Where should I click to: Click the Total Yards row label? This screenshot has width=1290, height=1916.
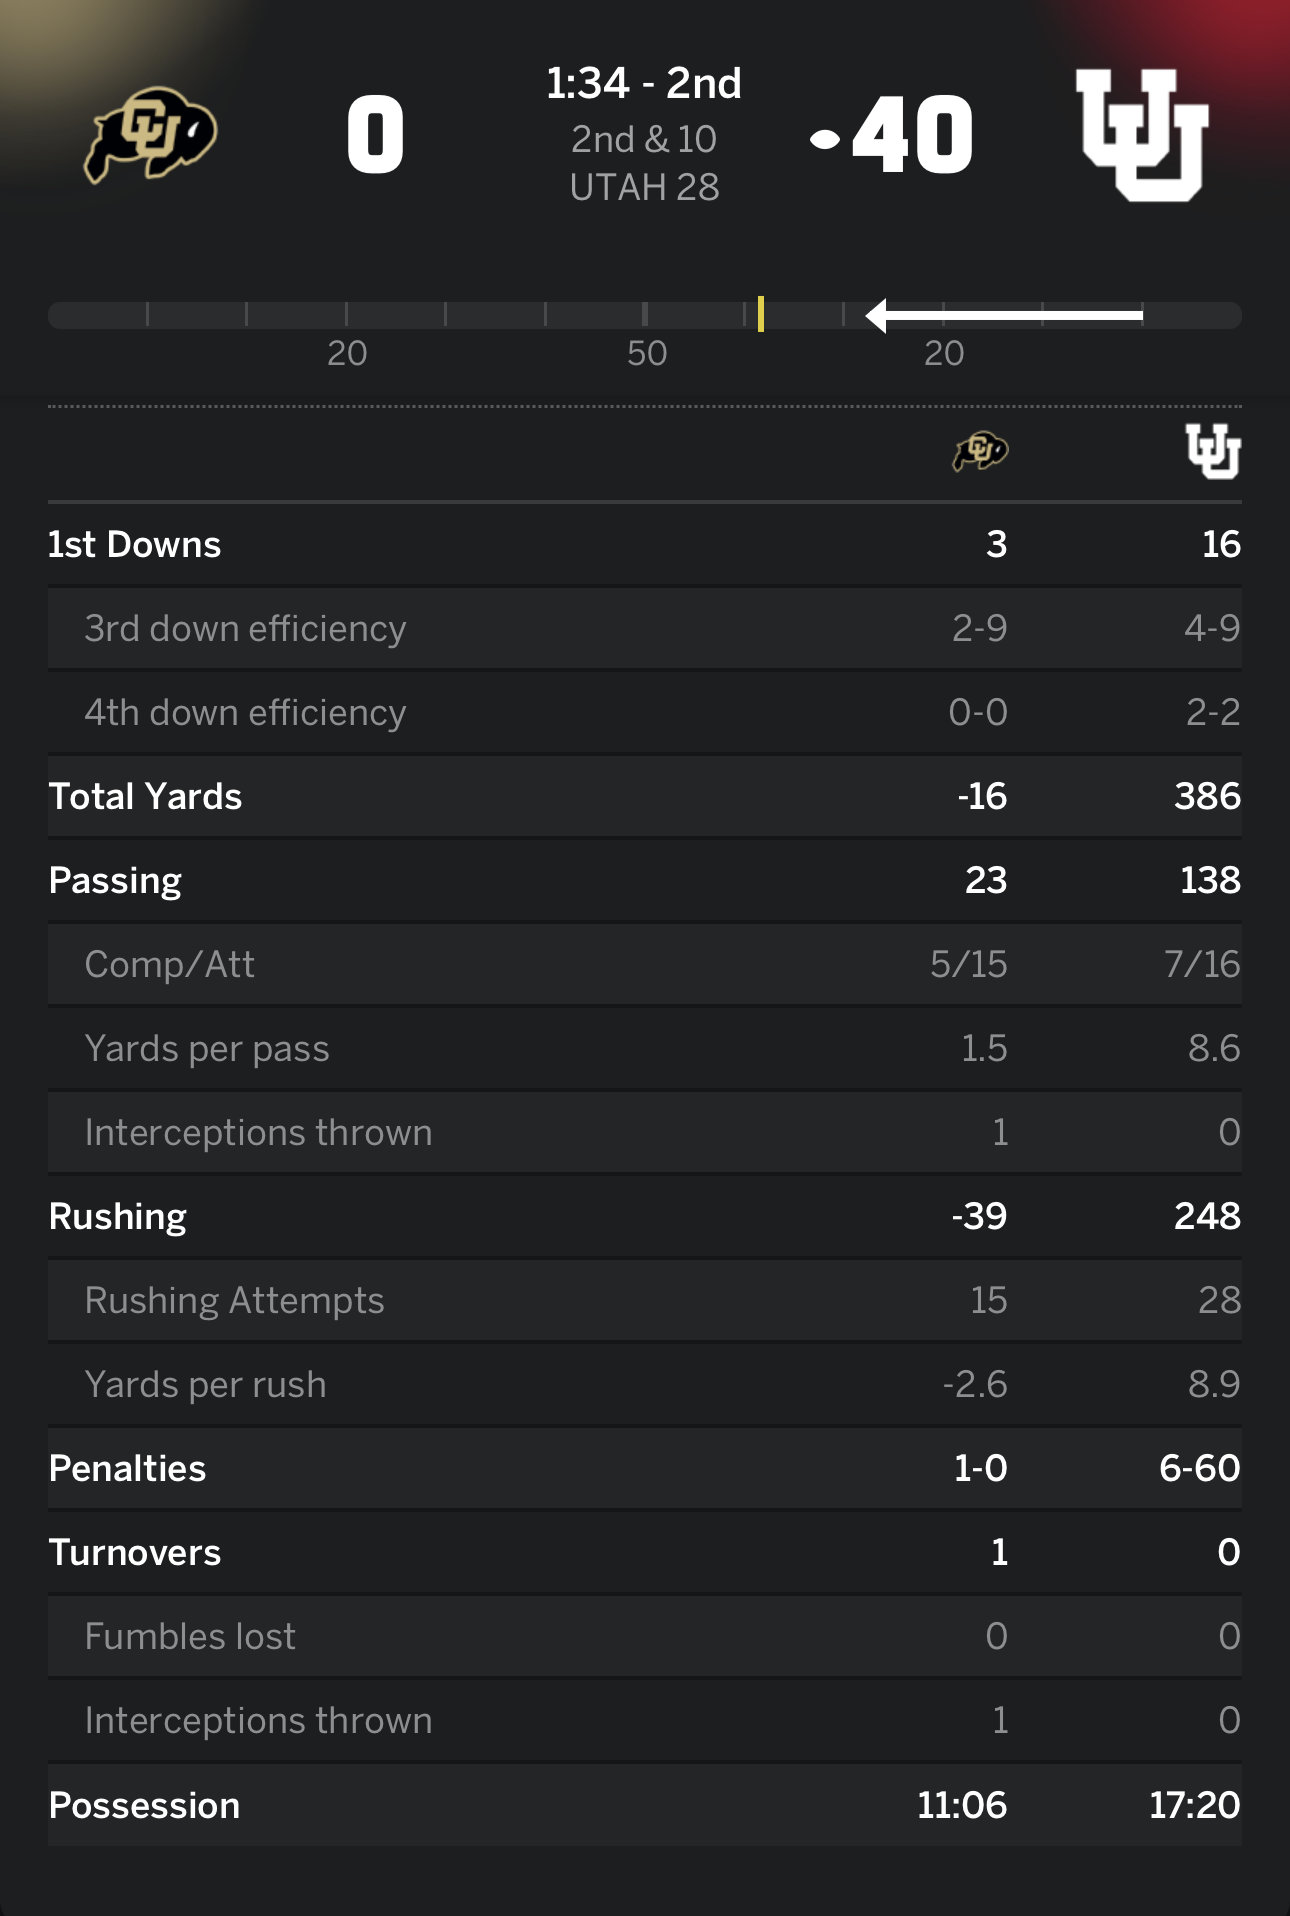coord(146,796)
